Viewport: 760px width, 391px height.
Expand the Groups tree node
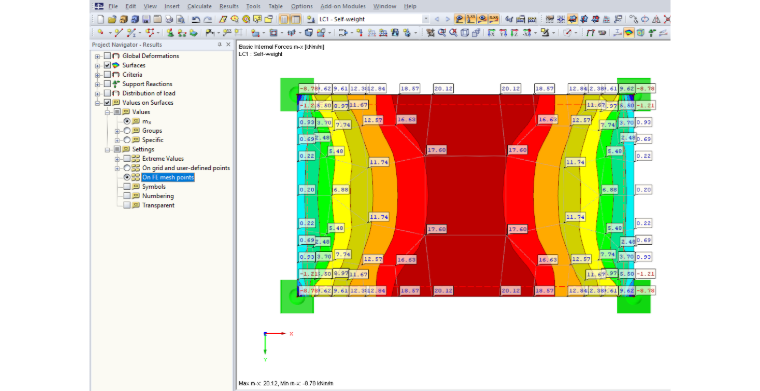point(117,131)
